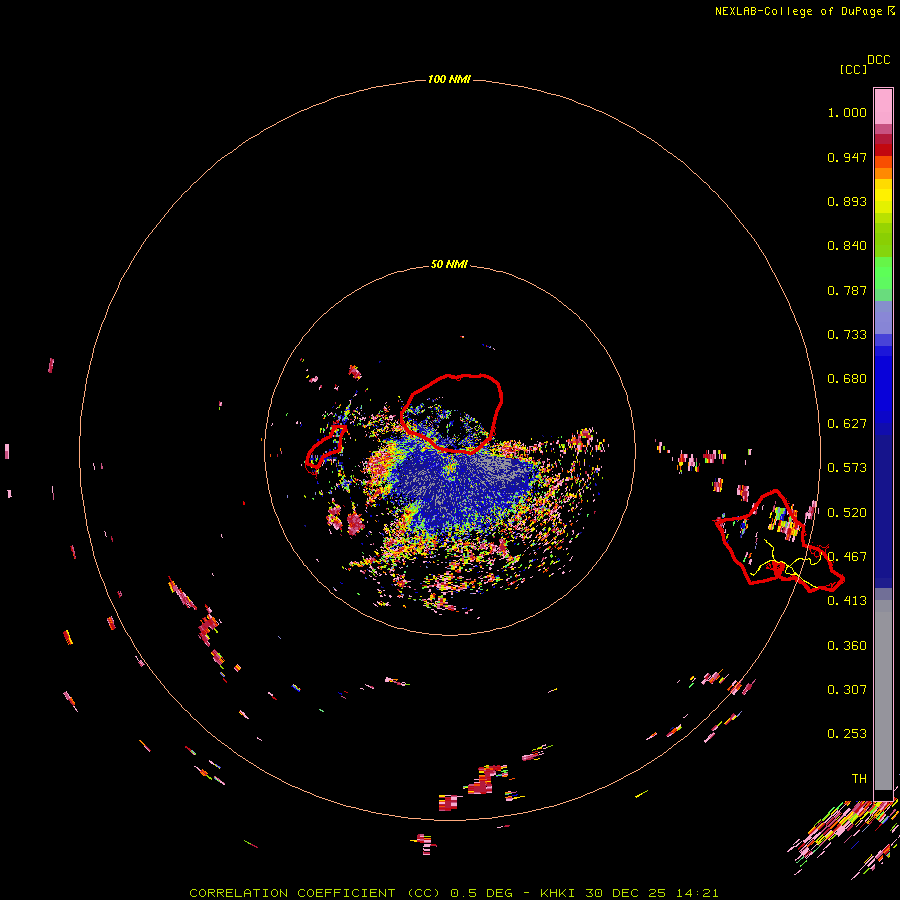
Task: Click the 0.307 legend value
Action: [847, 690]
